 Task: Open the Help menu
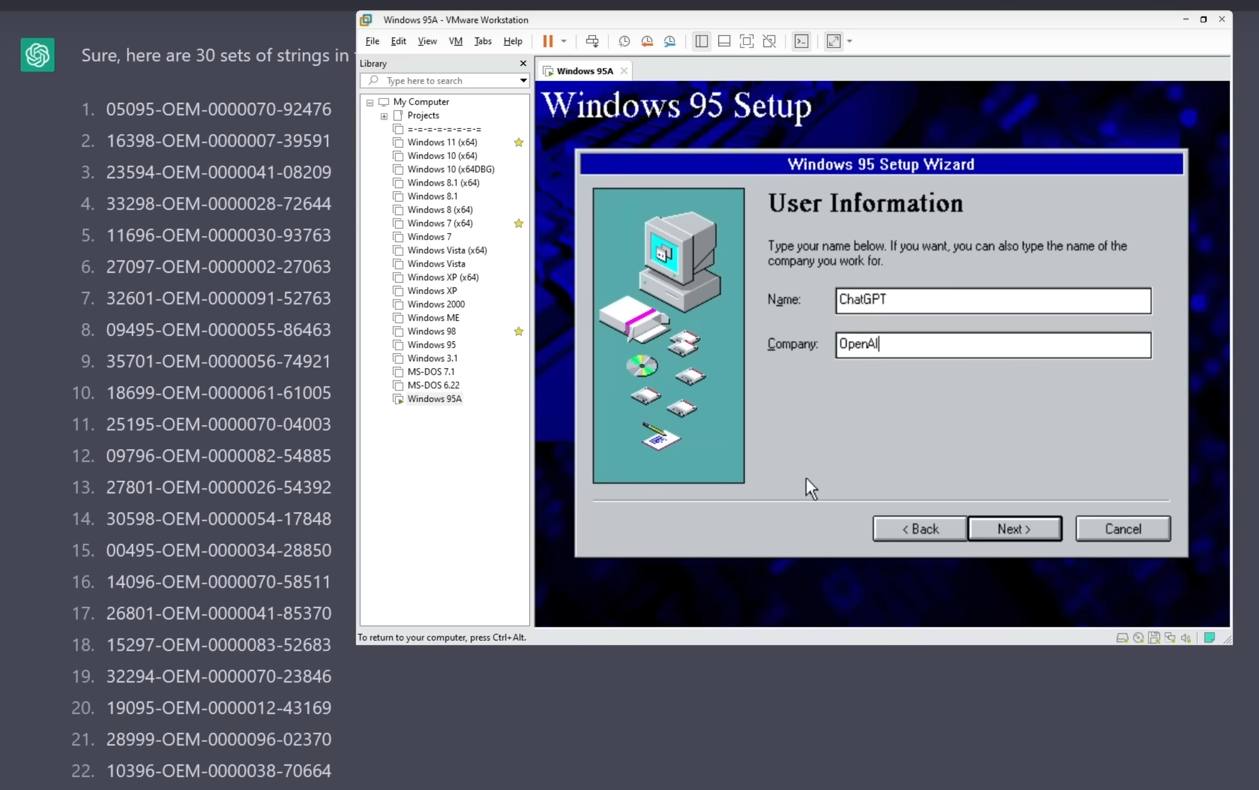[513, 41]
